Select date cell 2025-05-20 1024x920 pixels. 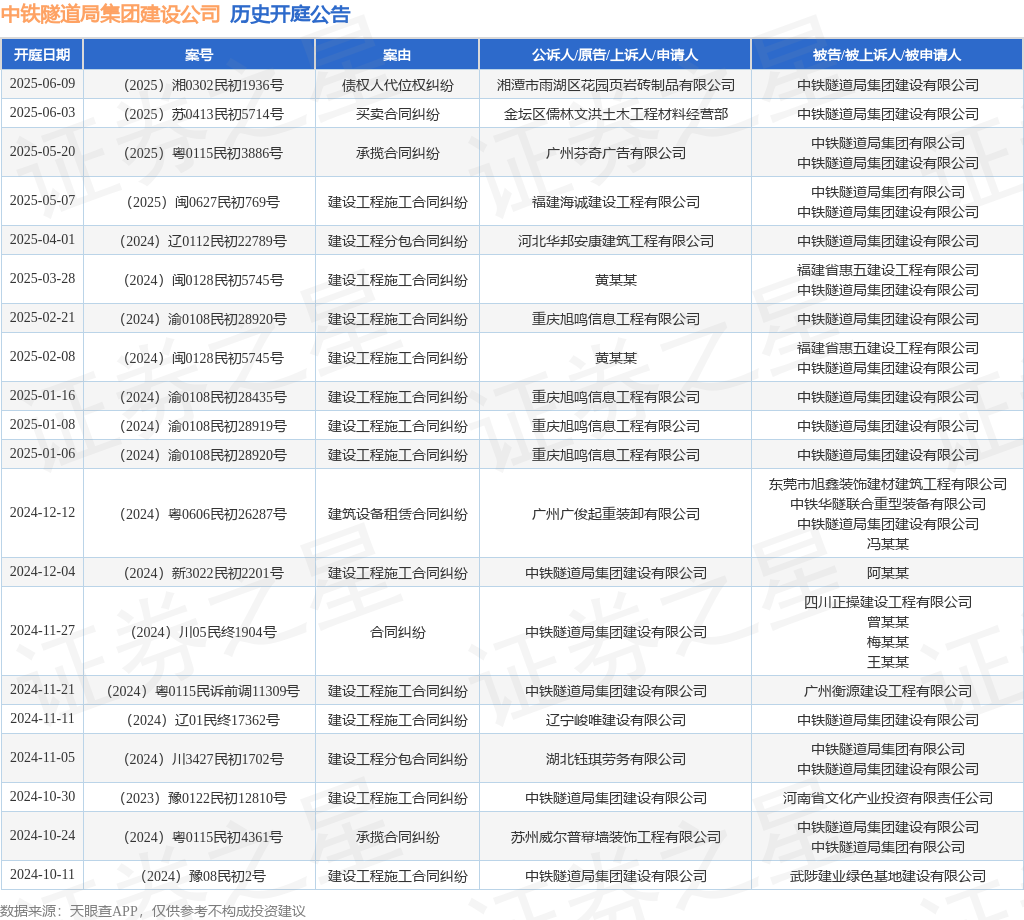pyautogui.click(x=42, y=151)
